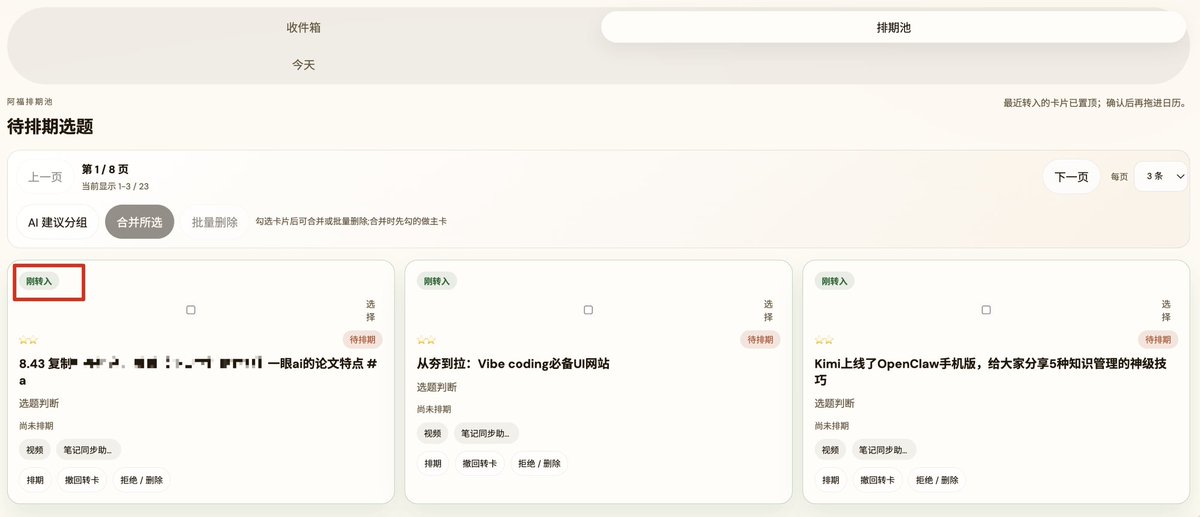
Task: Click the 排期 button on the 8.43 复制 card
Action: (35, 480)
